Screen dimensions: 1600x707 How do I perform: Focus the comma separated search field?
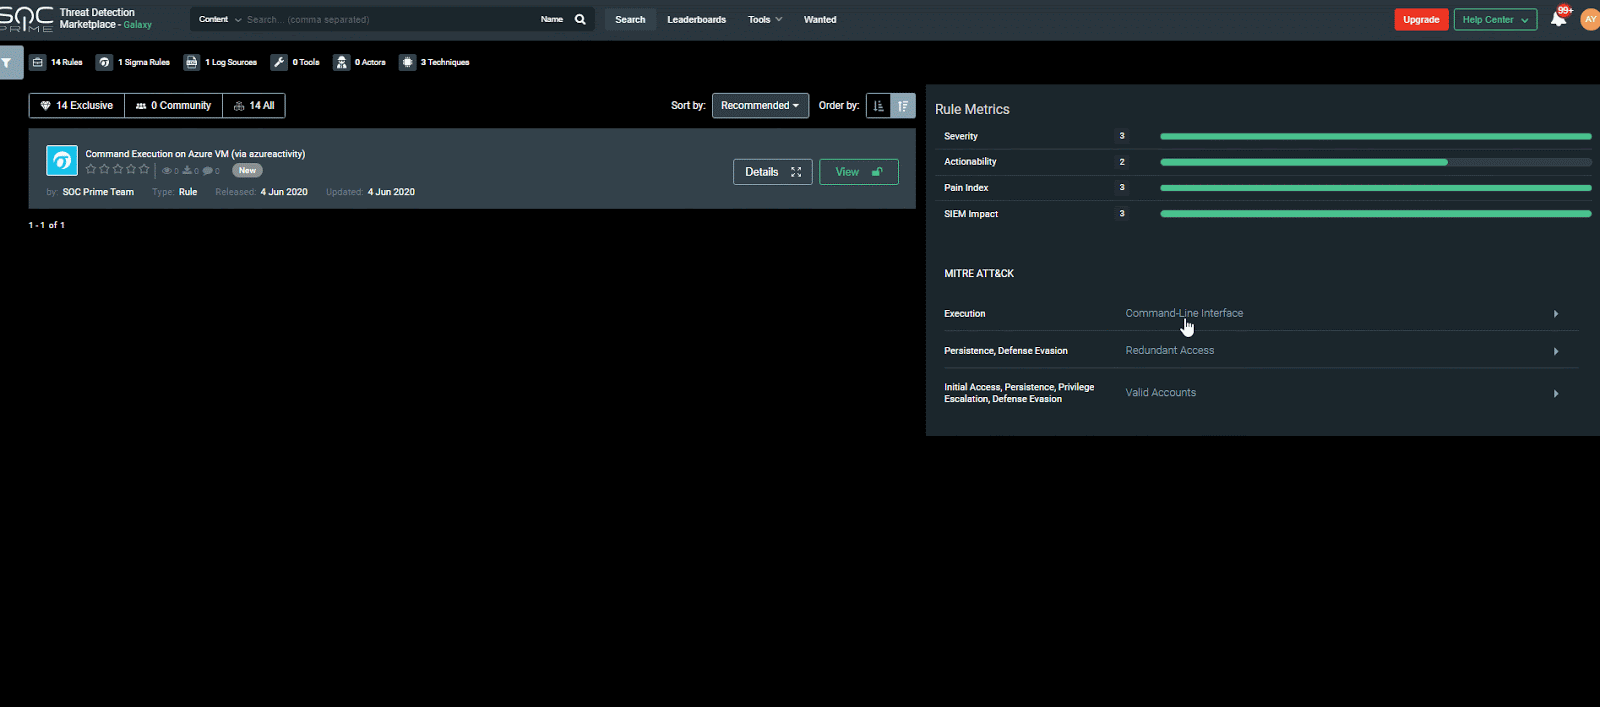click(390, 19)
